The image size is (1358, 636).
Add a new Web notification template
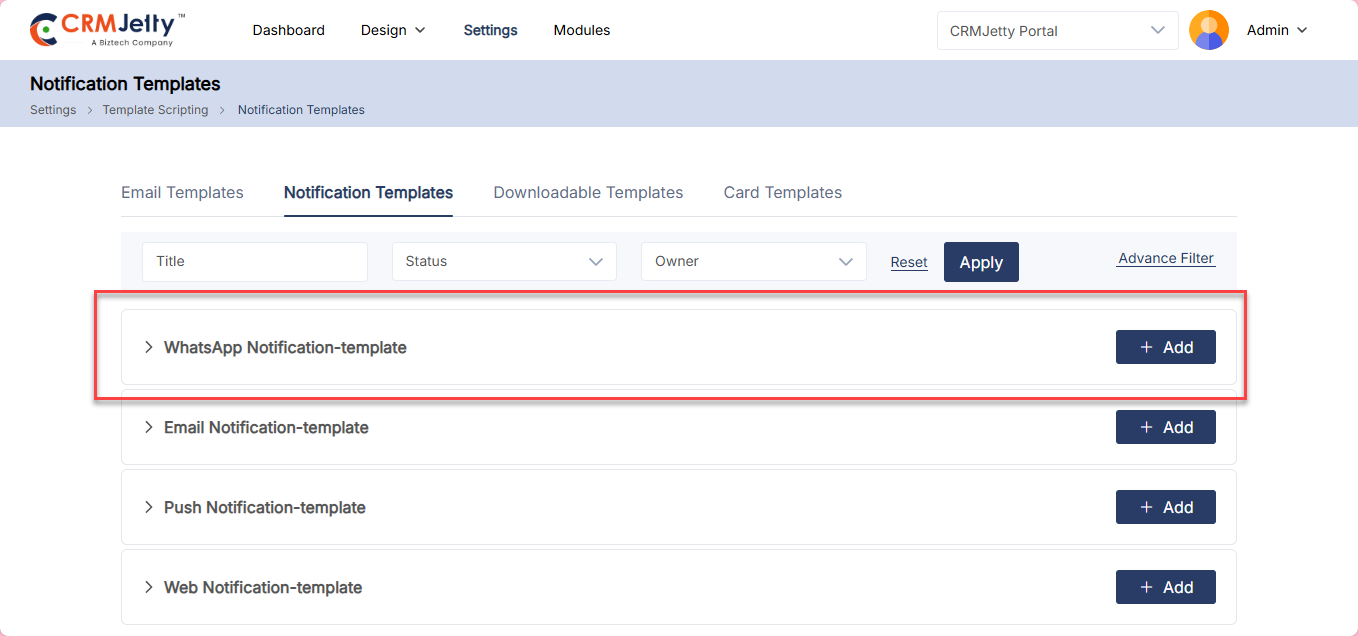click(x=1165, y=587)
